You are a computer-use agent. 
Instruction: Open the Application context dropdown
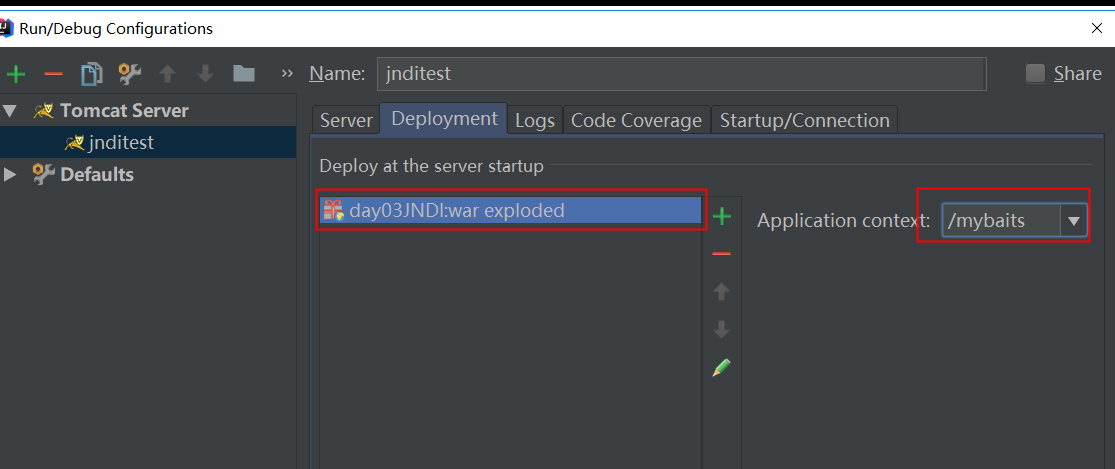click(1075, 221)
